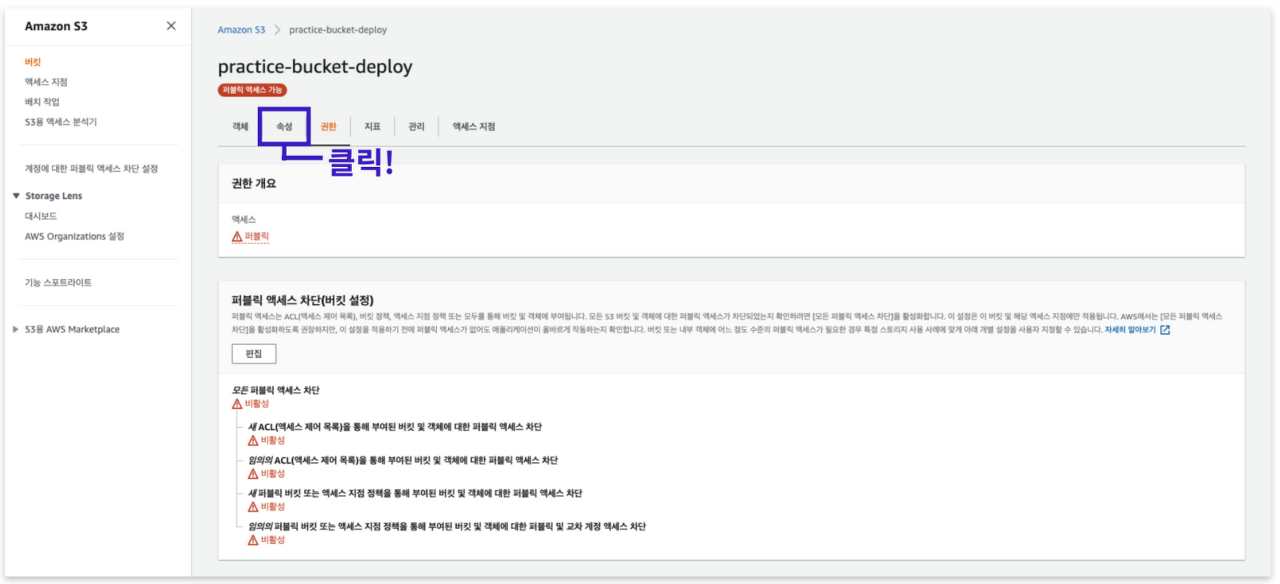Screen dimensions: 1280x584
Task: Open 계정에 대한 퍼블릭 액세스 차단 설정
Action: [x=91, y=169]
